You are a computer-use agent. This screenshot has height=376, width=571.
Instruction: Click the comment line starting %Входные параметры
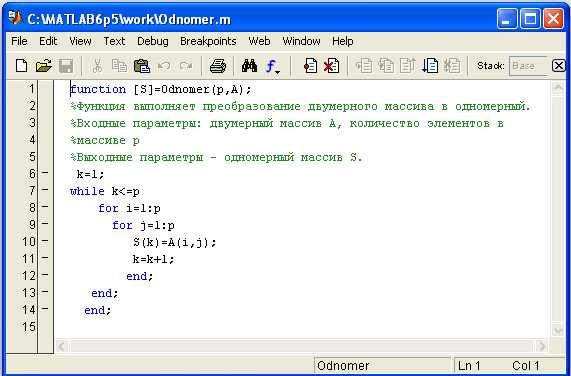tap(287, 124)
